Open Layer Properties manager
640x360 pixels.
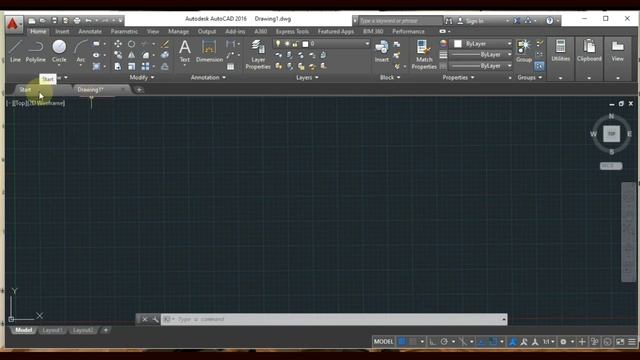[258, 55]
